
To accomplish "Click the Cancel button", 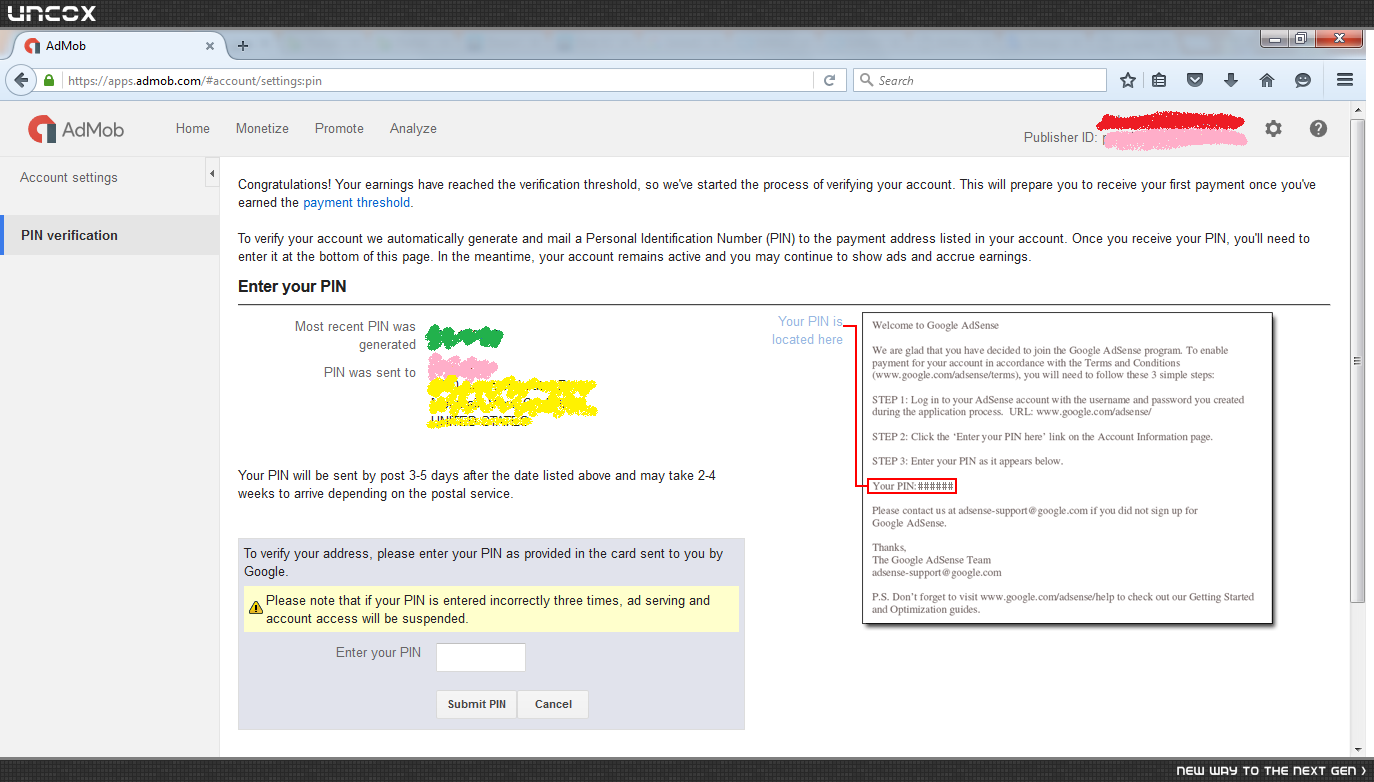I will 553,704.
